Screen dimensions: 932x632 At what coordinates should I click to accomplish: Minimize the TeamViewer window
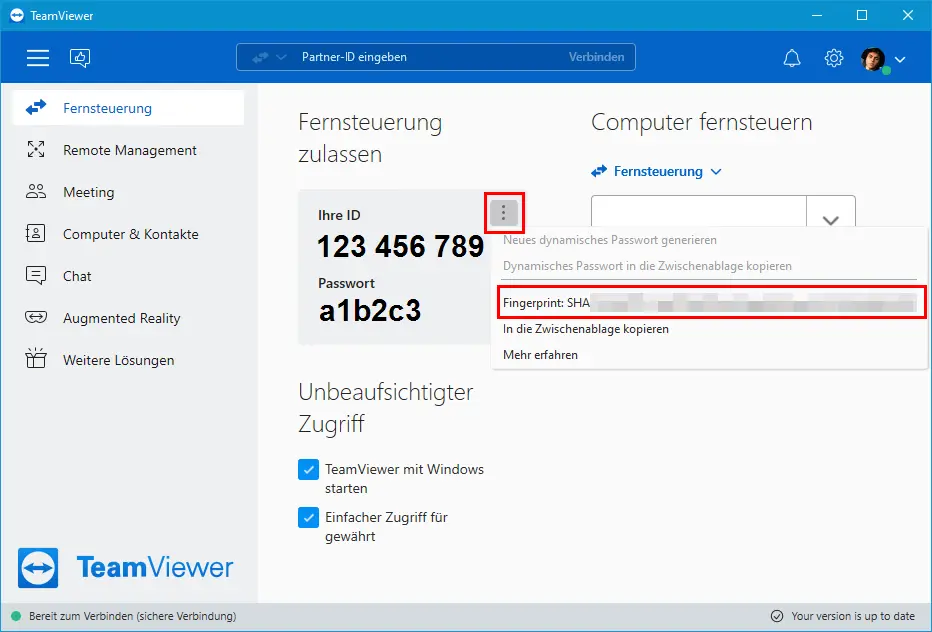tap(817, 15)
